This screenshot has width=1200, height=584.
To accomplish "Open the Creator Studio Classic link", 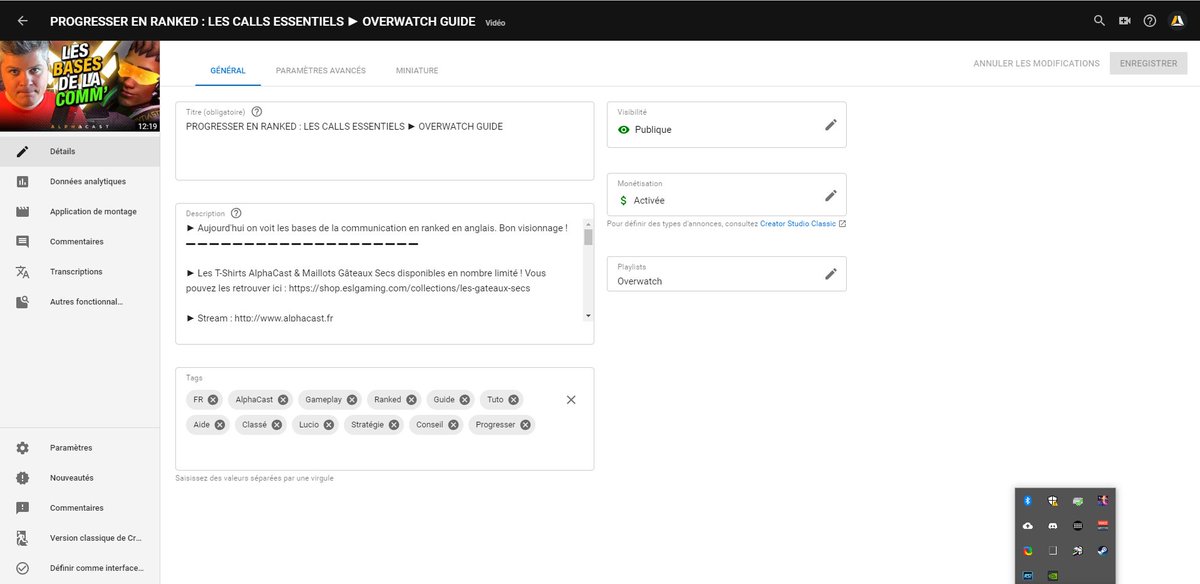I will click(803, 224).
